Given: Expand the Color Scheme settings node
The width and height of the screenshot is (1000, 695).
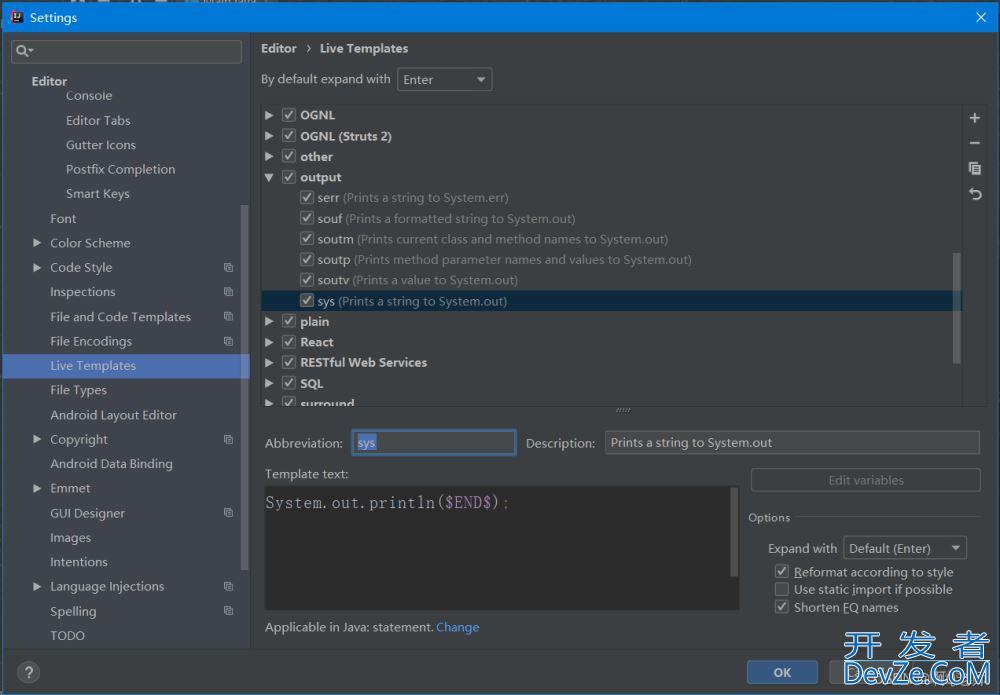Looking at the screenshot, I should click(x=37, y=243).
